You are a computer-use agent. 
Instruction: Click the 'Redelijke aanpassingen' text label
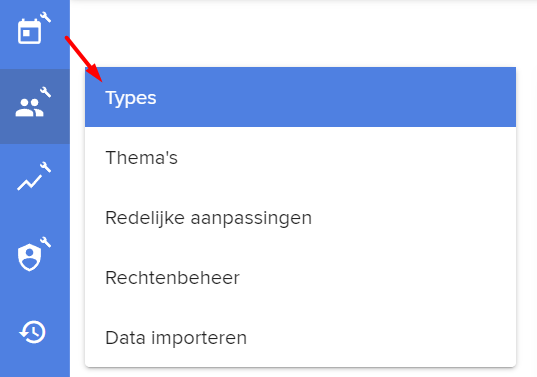click(209, 218)
